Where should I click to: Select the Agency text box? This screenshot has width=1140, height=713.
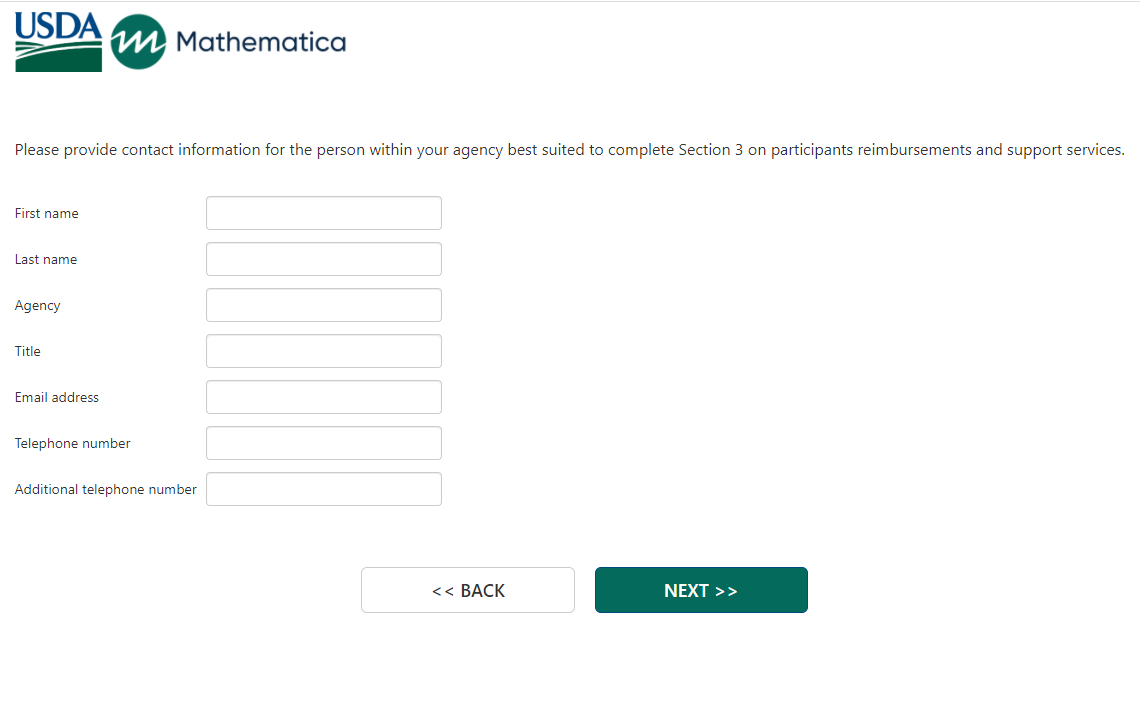coord(323,305)
